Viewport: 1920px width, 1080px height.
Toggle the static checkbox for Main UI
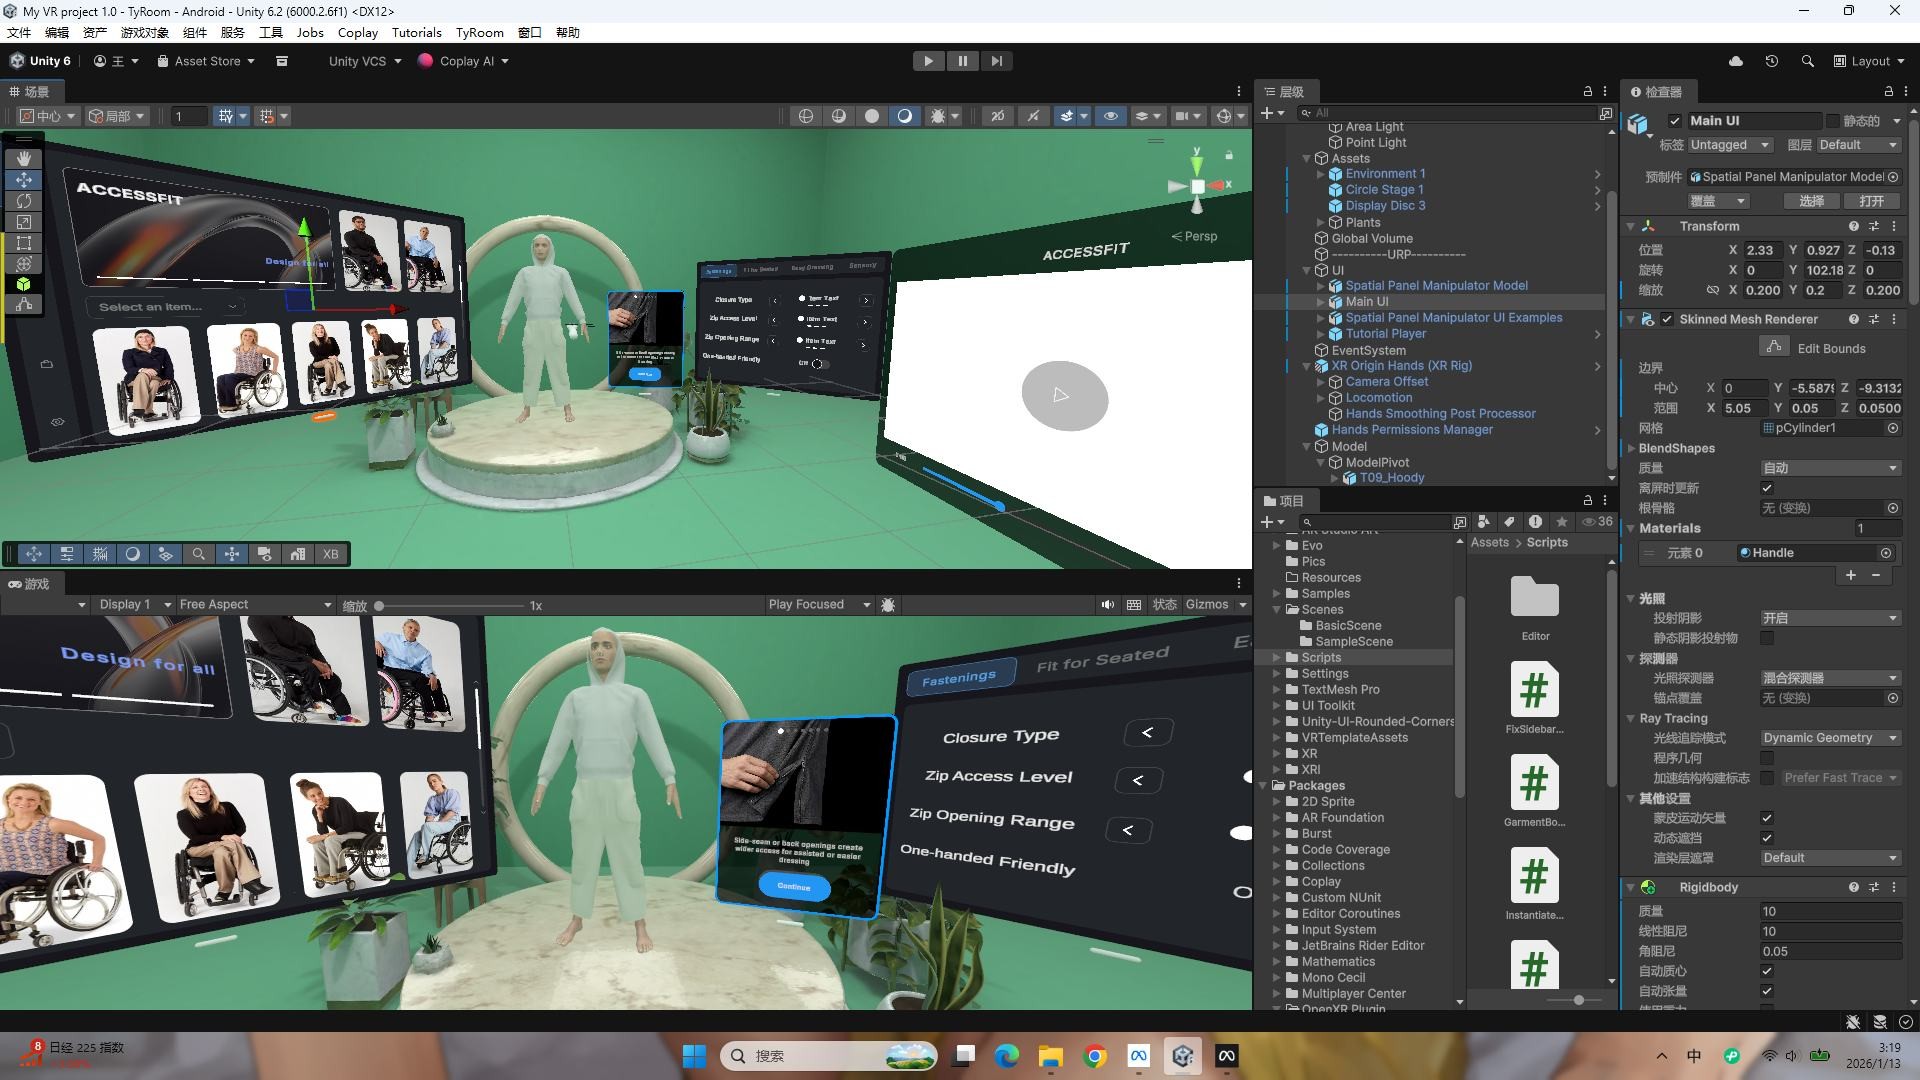click(x=1832, y=121)
